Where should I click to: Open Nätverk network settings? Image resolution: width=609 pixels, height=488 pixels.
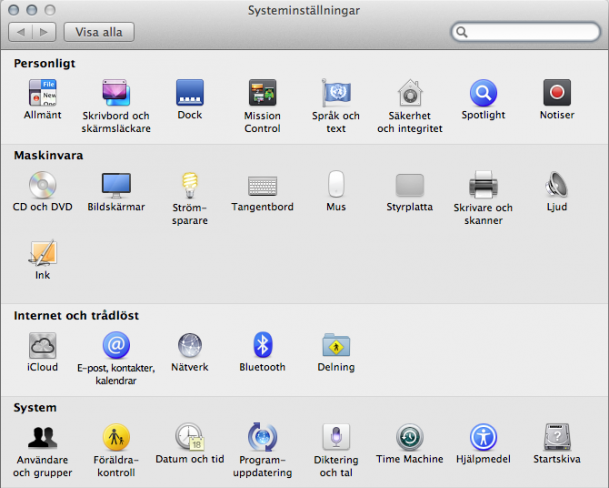tap(190, 345)
